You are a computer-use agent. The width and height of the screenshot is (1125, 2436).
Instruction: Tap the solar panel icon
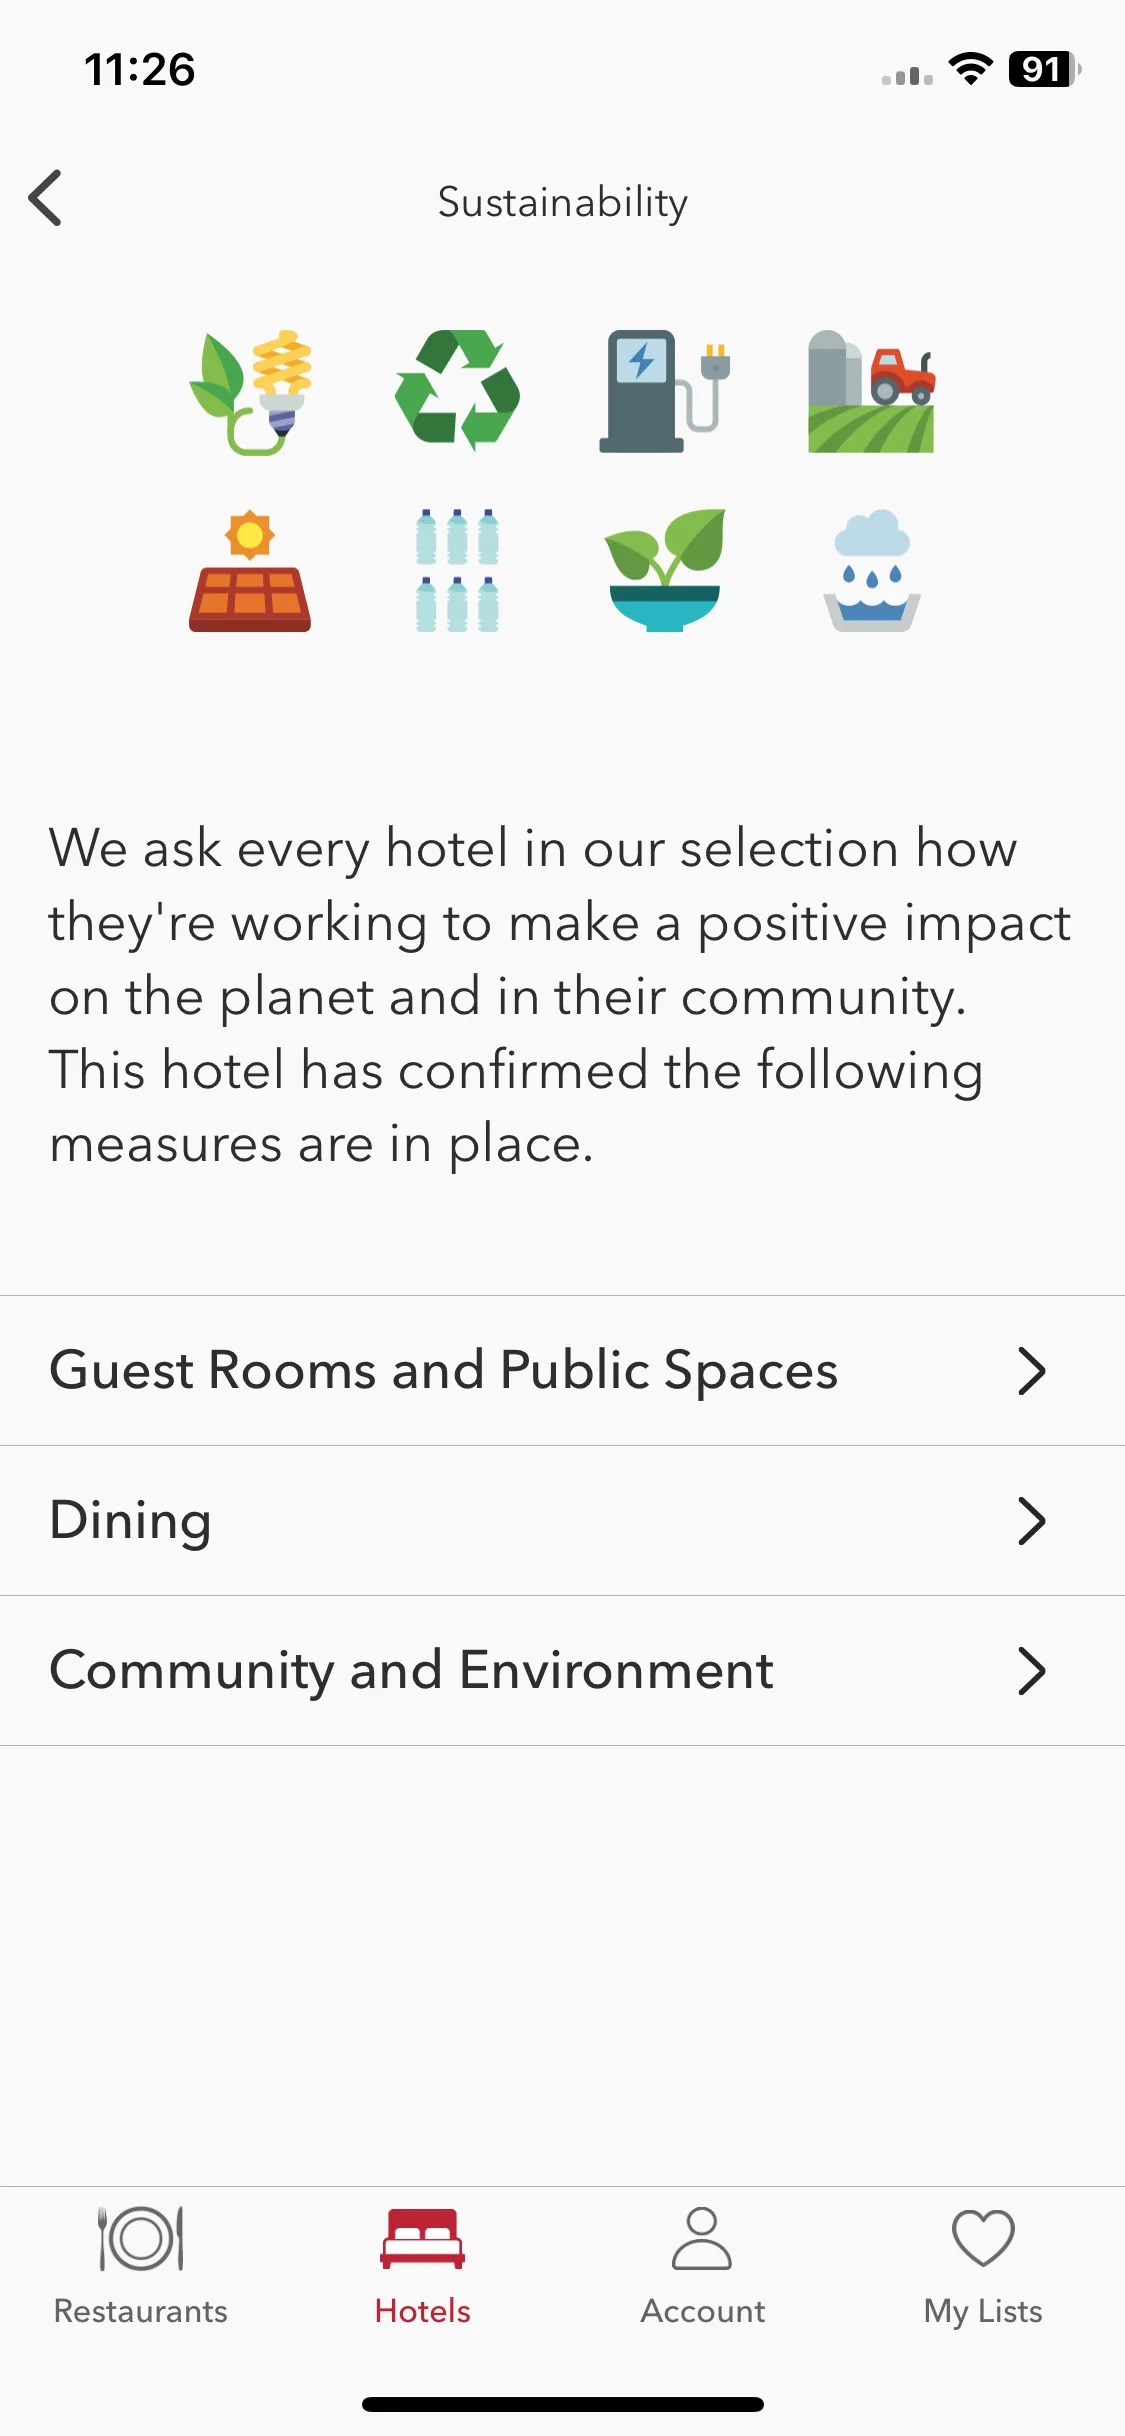tap(250, 571)
